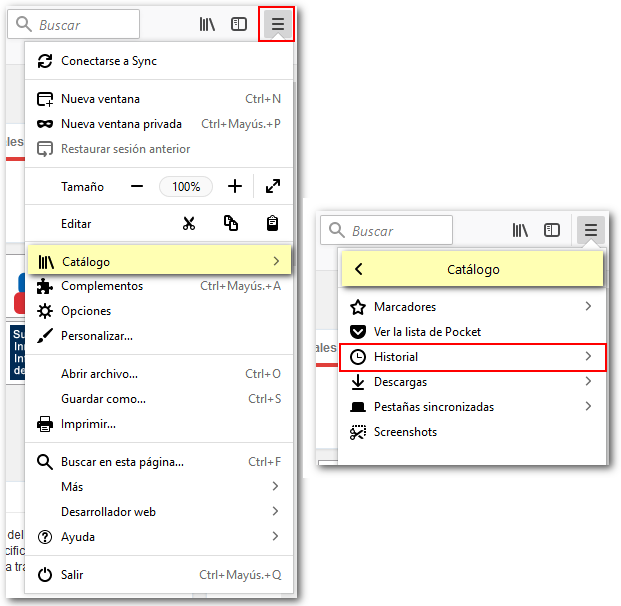Viewport: 621px width, 606px height.
Task: Zoom out with the minus button
Action: pos(137,186)
